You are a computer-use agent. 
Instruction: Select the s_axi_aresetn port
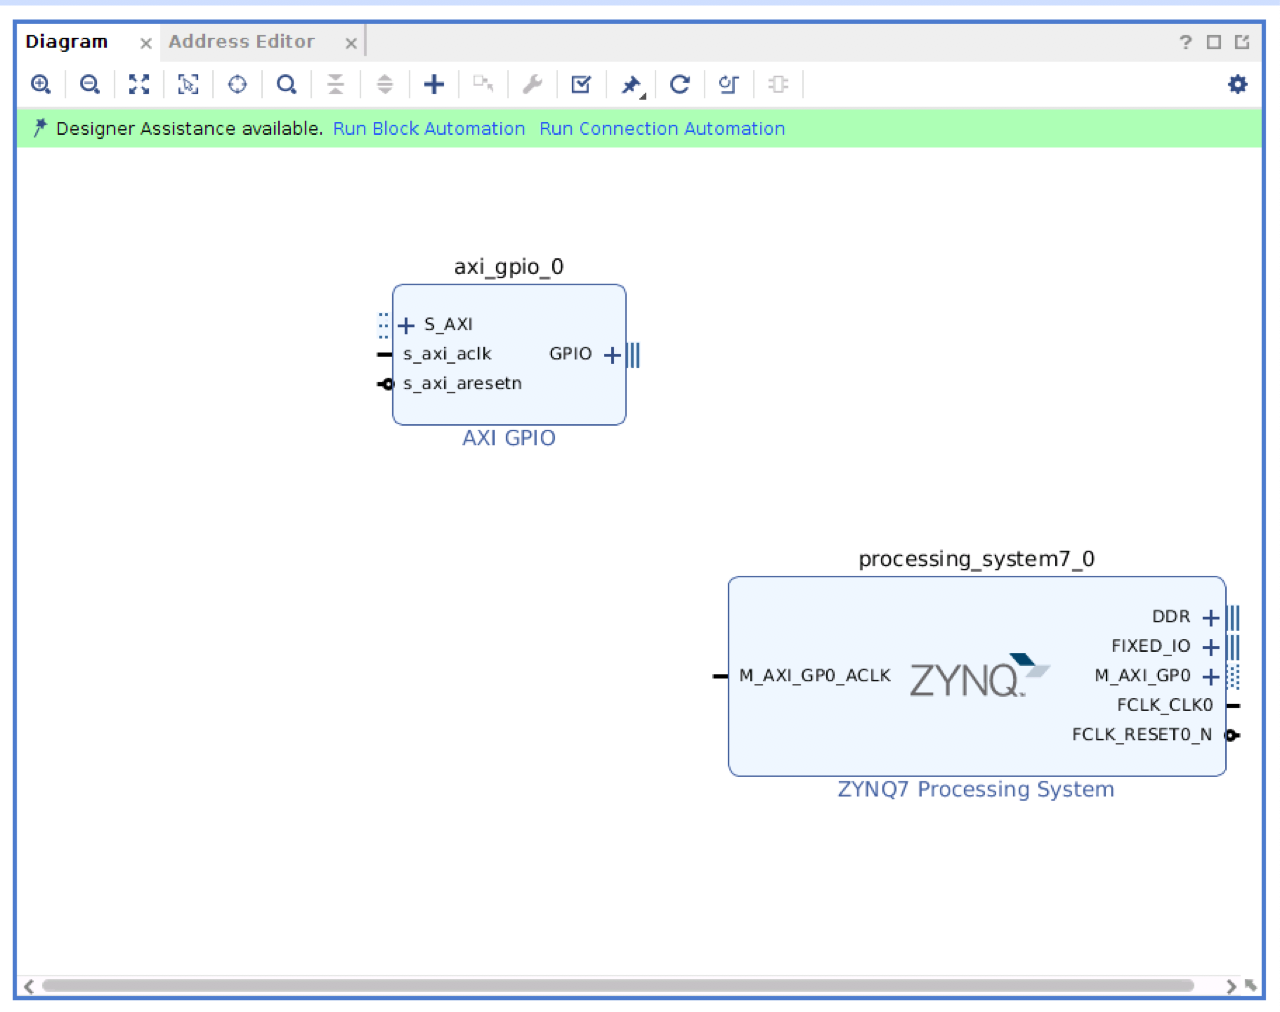[462, 384]
